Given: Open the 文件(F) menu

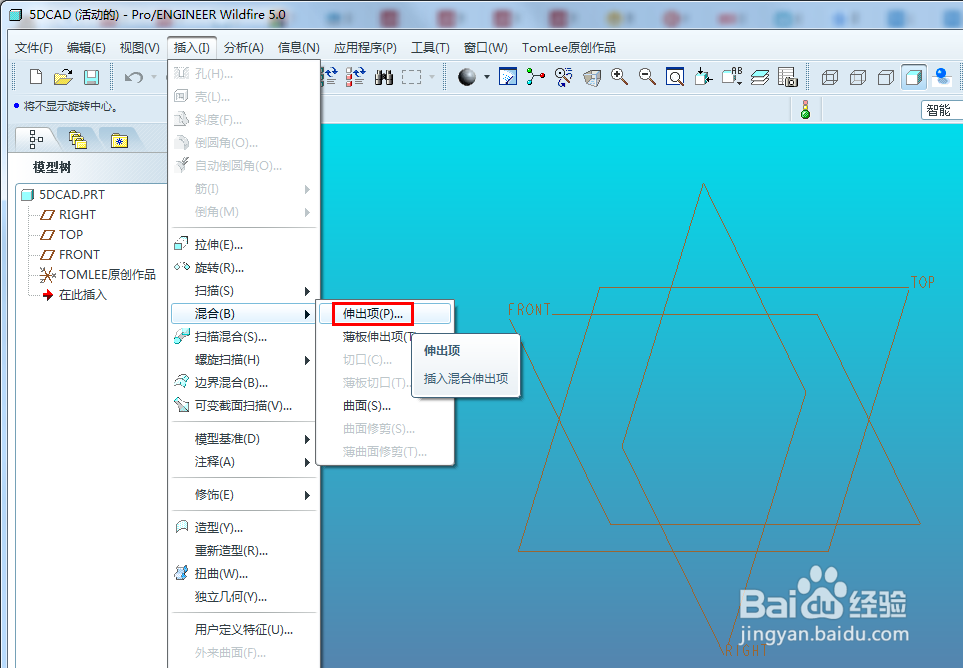Looking at the screenshot, I should point(33,48).
